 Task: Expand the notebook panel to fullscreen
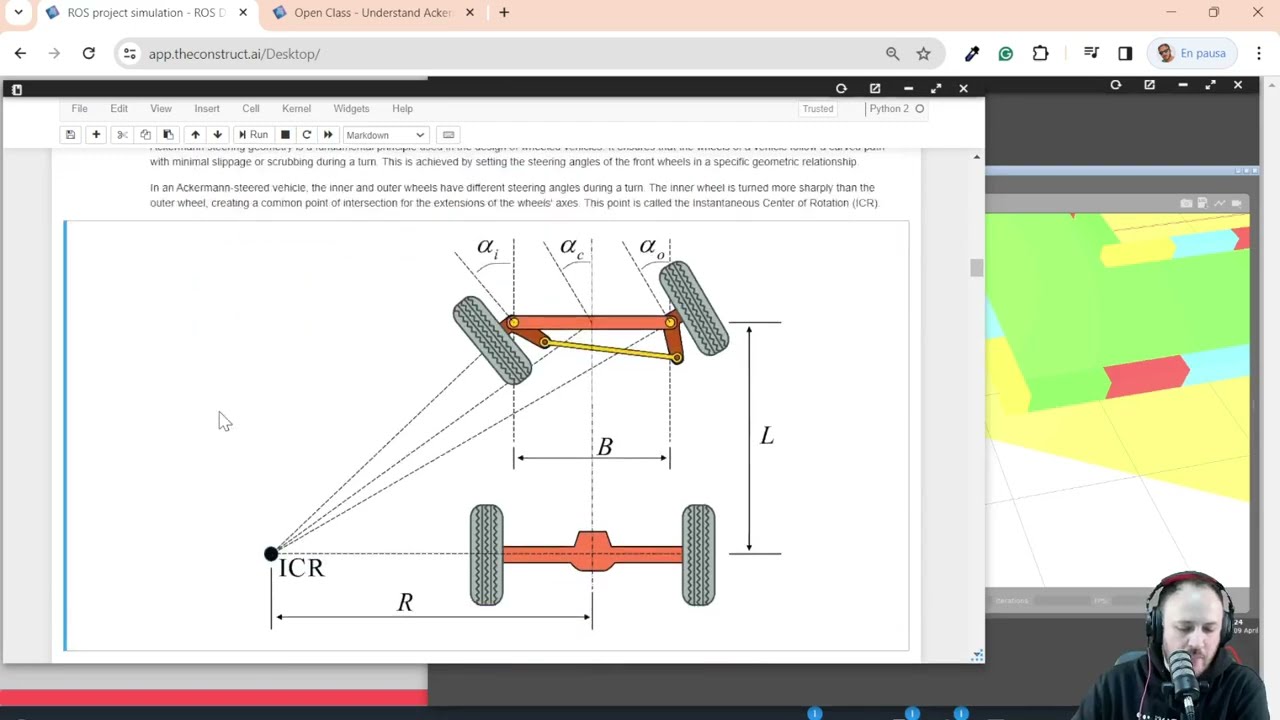pos(936,88)
